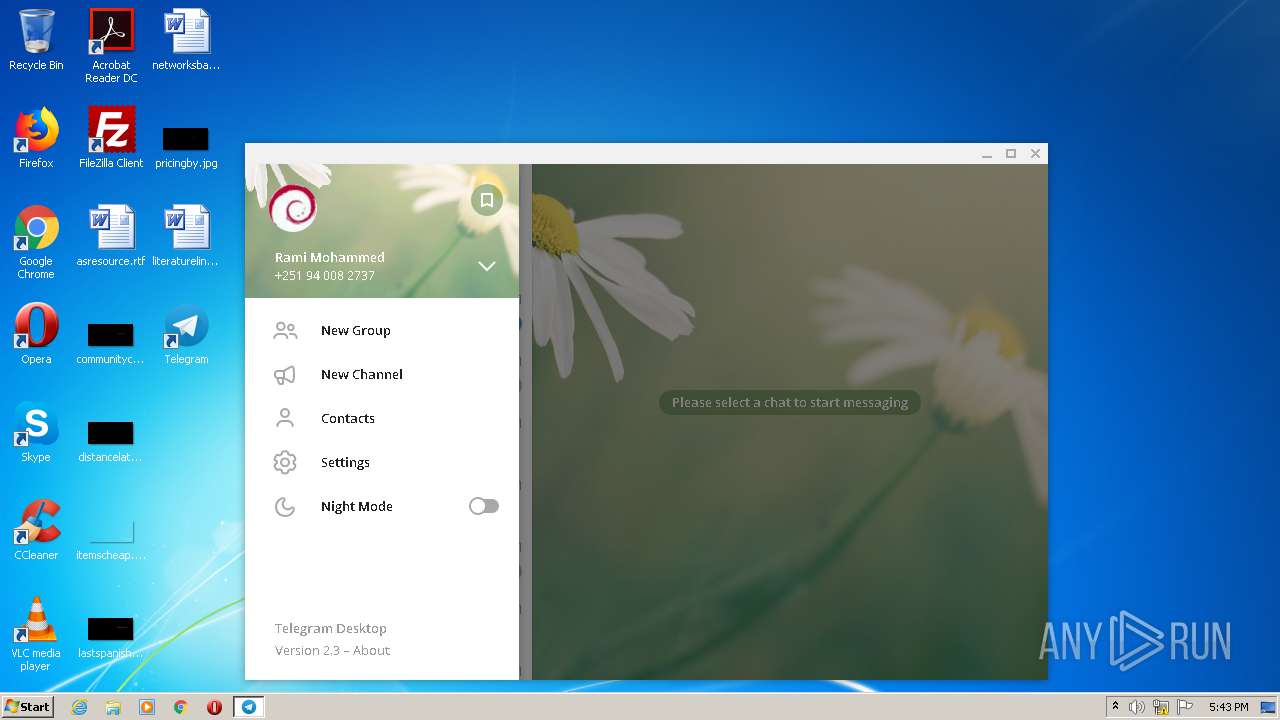Viewport: 1280px width, 720px height.
Task: Launch Opera from the taskbar
Action: 214,707
